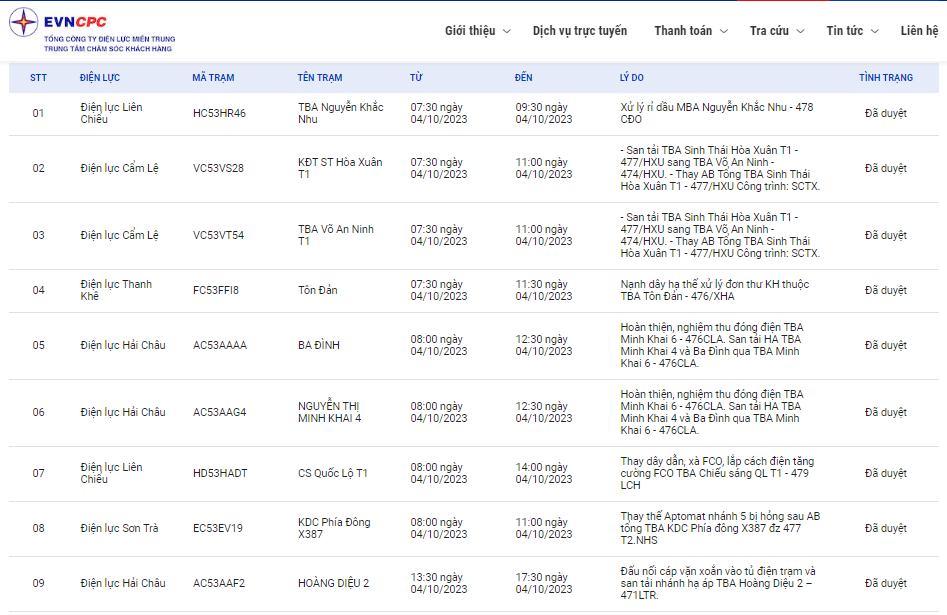This screenshot has width=947, height=615.
Task: Click HOÀNG DIỆU 2 station name
Action: click(x=333, y=583)
